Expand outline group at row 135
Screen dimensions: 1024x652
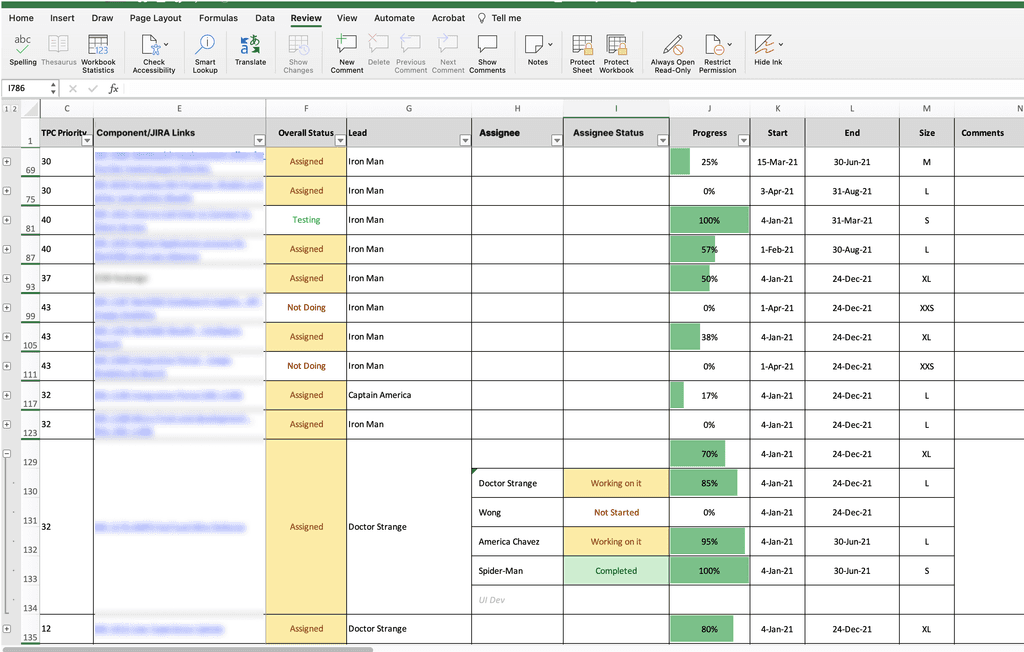7,628
